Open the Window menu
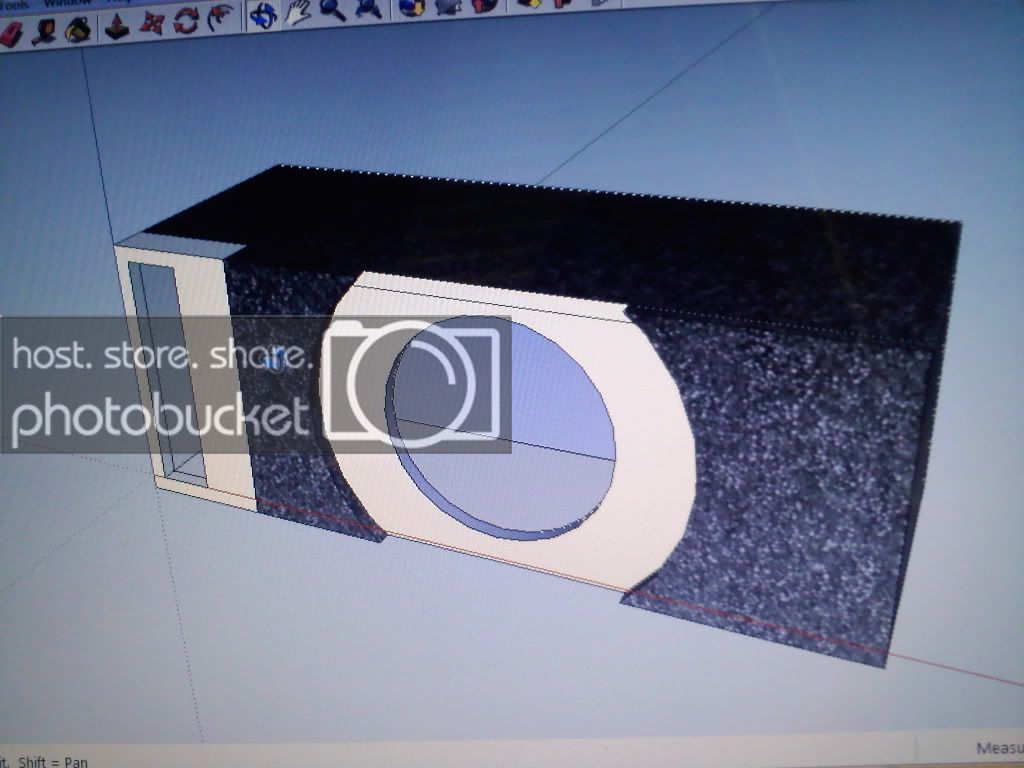1024x768 pixels. [x=67, y=3]
